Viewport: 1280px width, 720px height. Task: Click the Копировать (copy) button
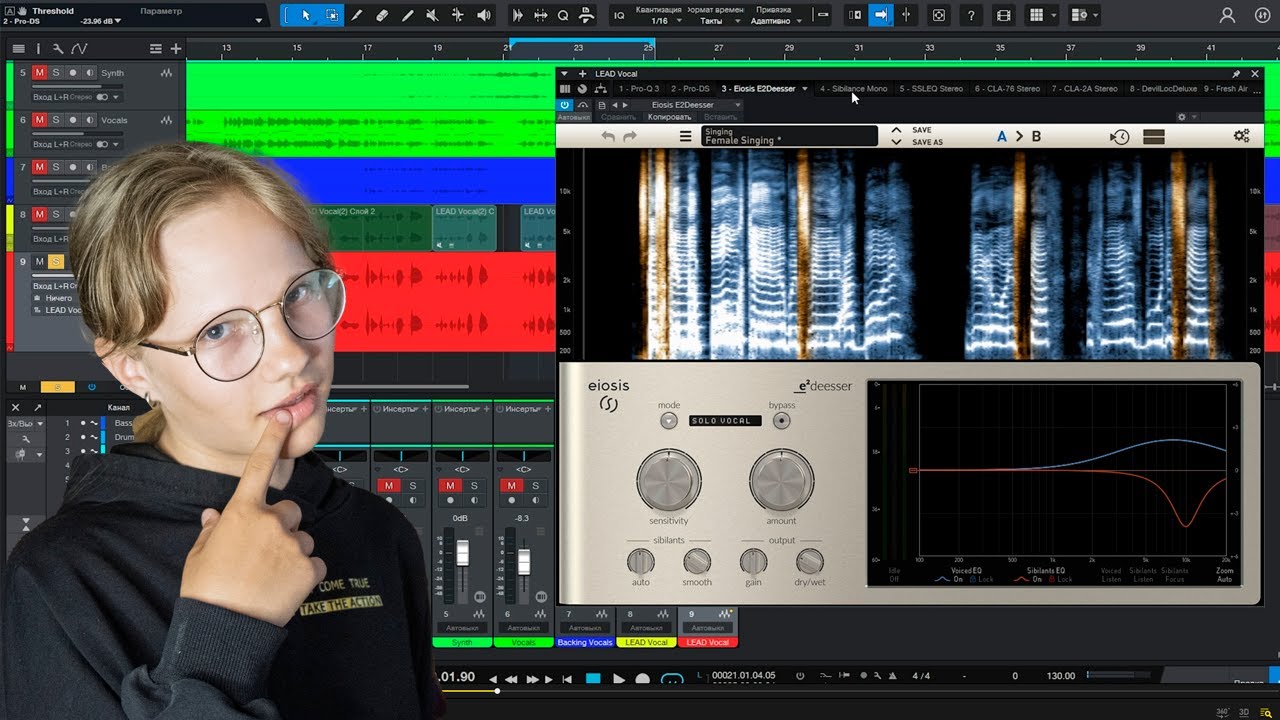[669, 117]
